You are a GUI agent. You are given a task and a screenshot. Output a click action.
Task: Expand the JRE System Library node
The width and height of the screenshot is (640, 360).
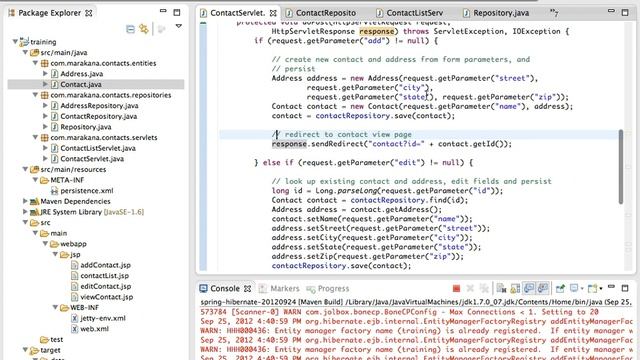coord(25,211)
